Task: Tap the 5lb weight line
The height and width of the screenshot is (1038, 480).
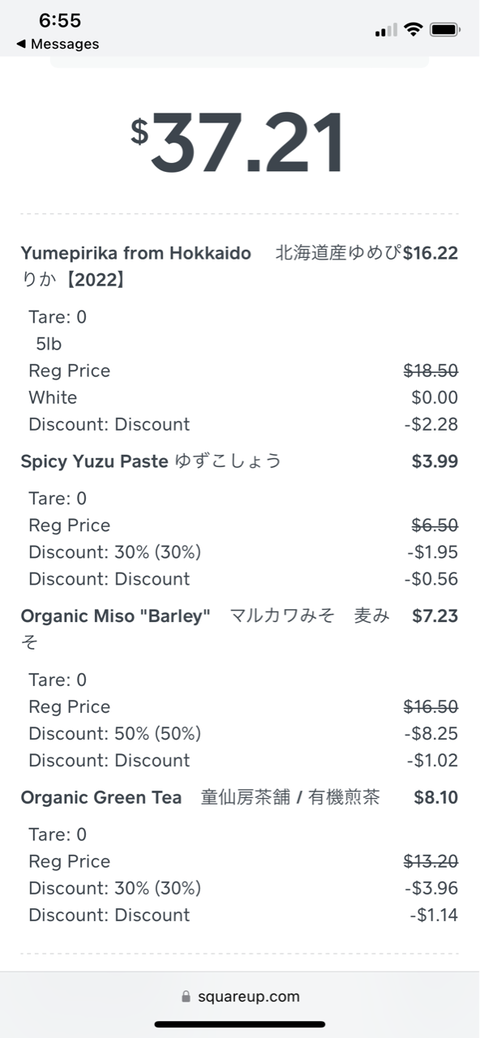Action: tap(49, 344)
